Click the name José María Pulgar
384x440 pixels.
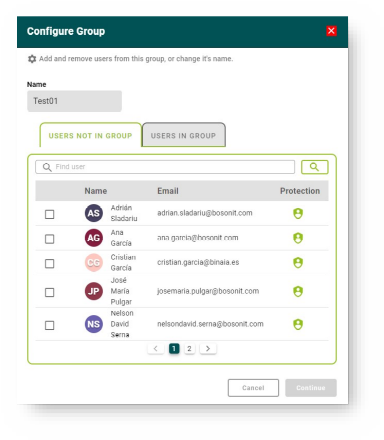[x=121, y=291]
